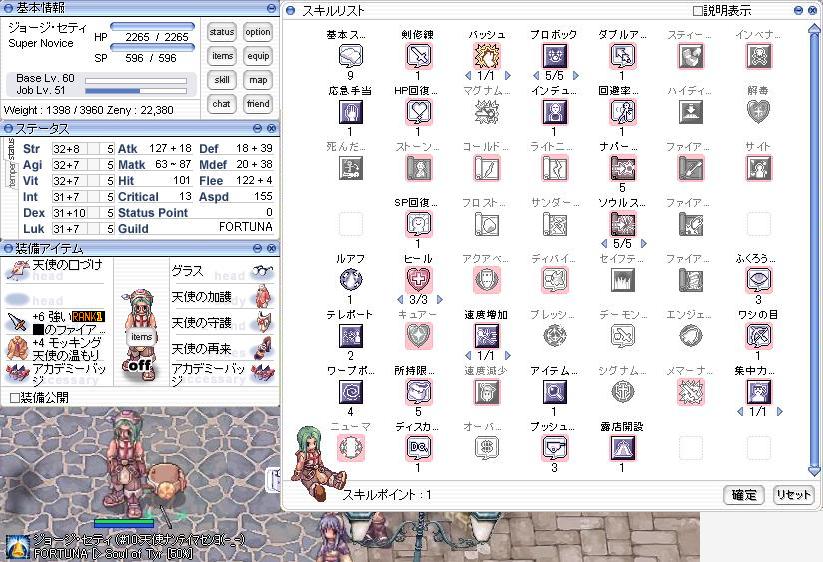This screenshot has width=823, height=562.
Task: Open the equip window button
Action: pos(258,56)
